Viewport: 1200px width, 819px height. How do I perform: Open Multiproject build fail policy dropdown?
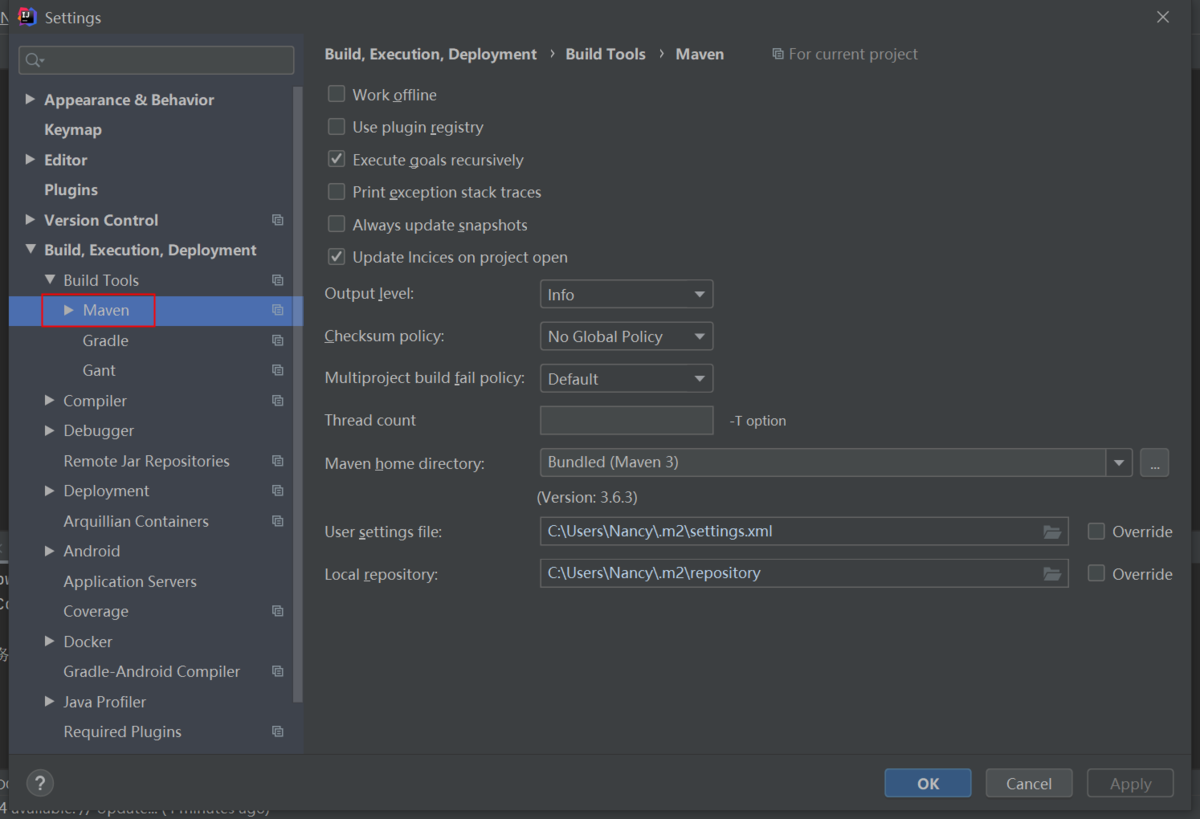point(626,379)
